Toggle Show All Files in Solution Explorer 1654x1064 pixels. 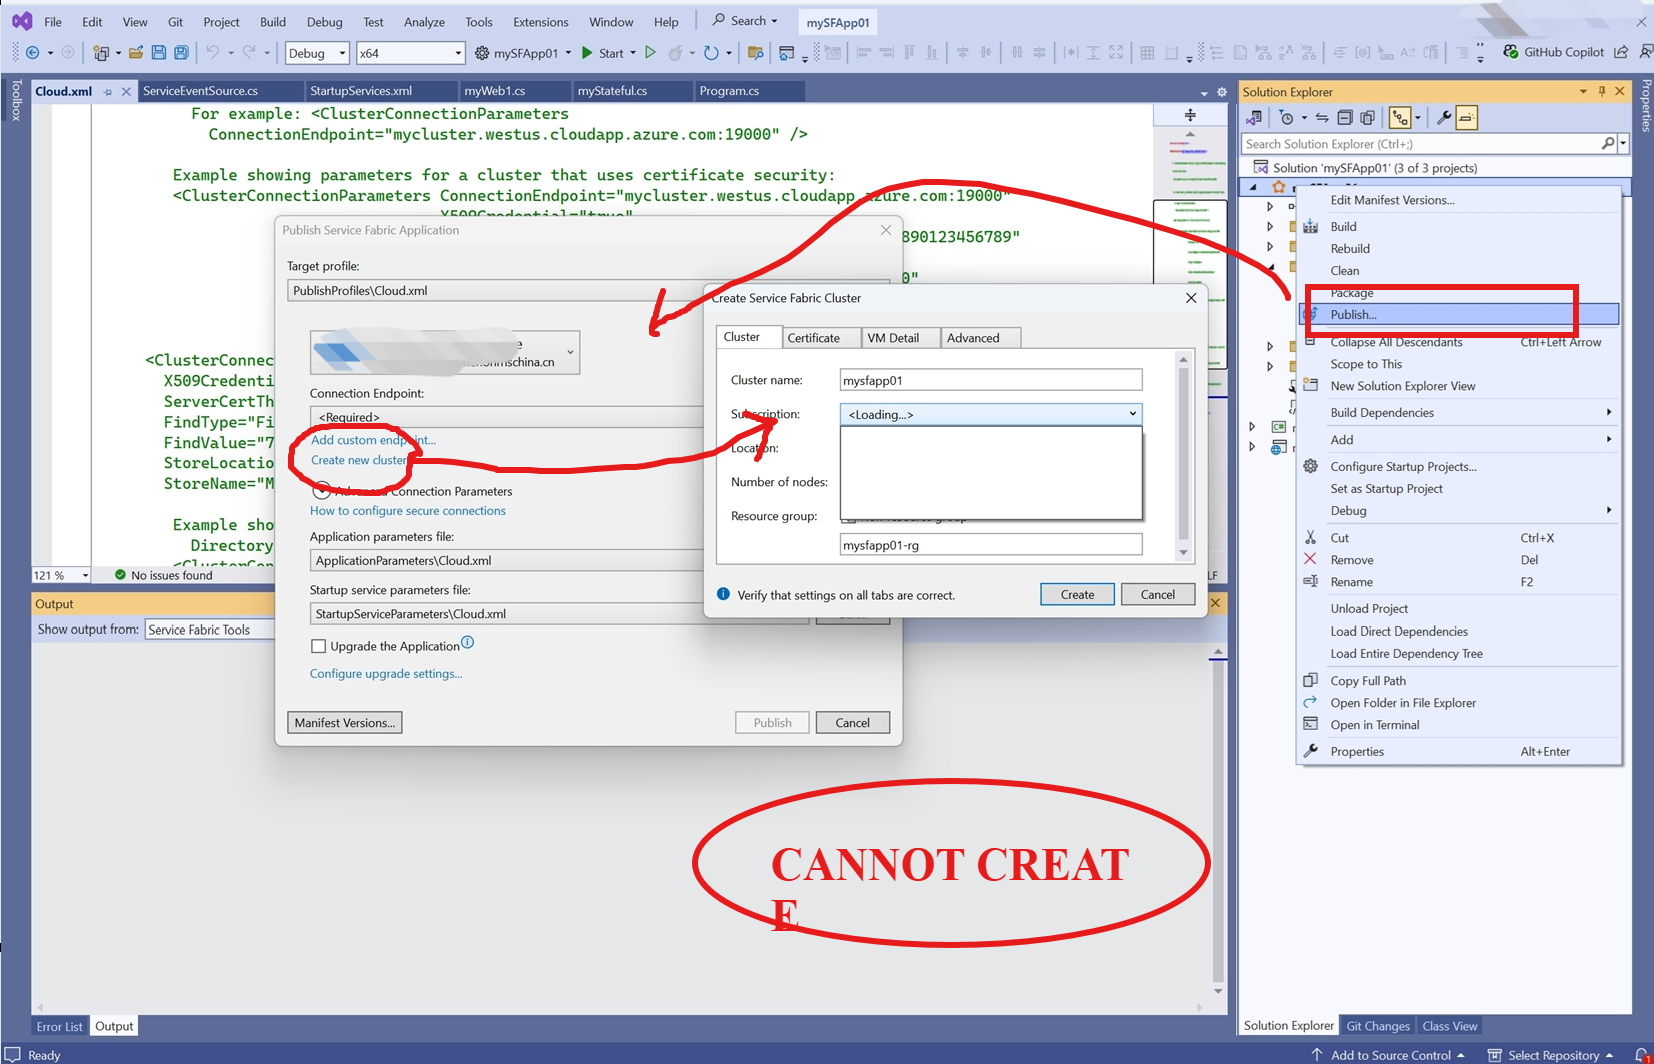point(1367,118)
